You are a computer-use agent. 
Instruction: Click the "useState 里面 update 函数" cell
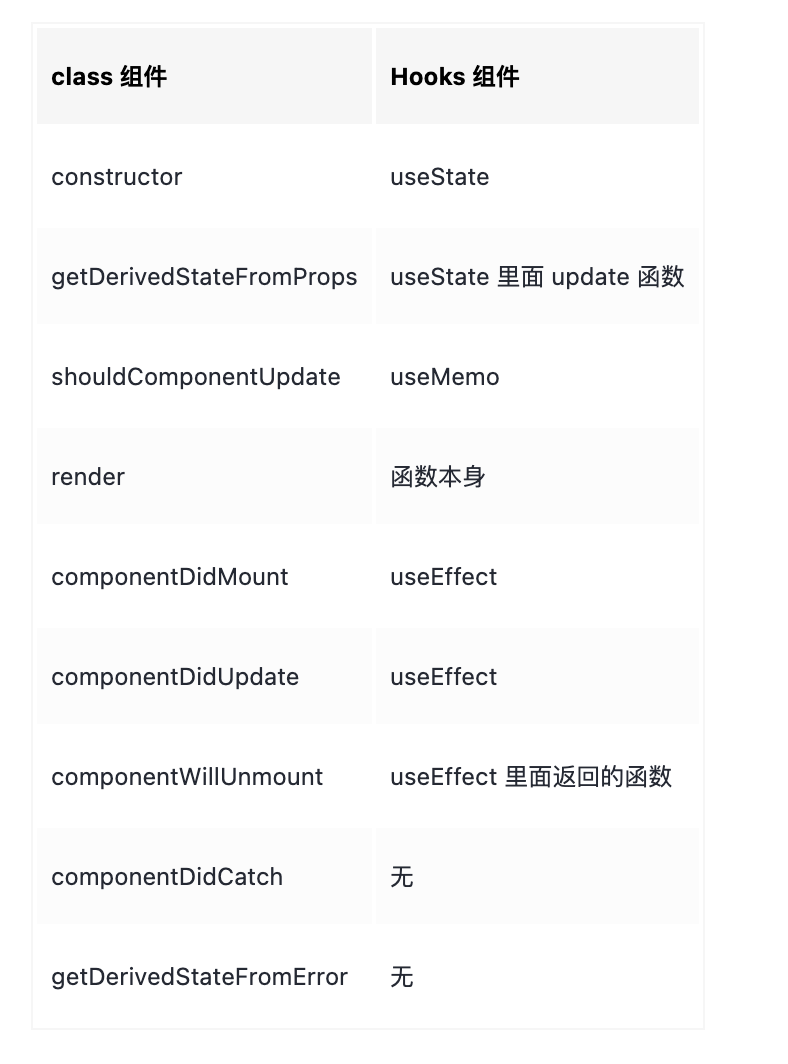pos(537,277)
